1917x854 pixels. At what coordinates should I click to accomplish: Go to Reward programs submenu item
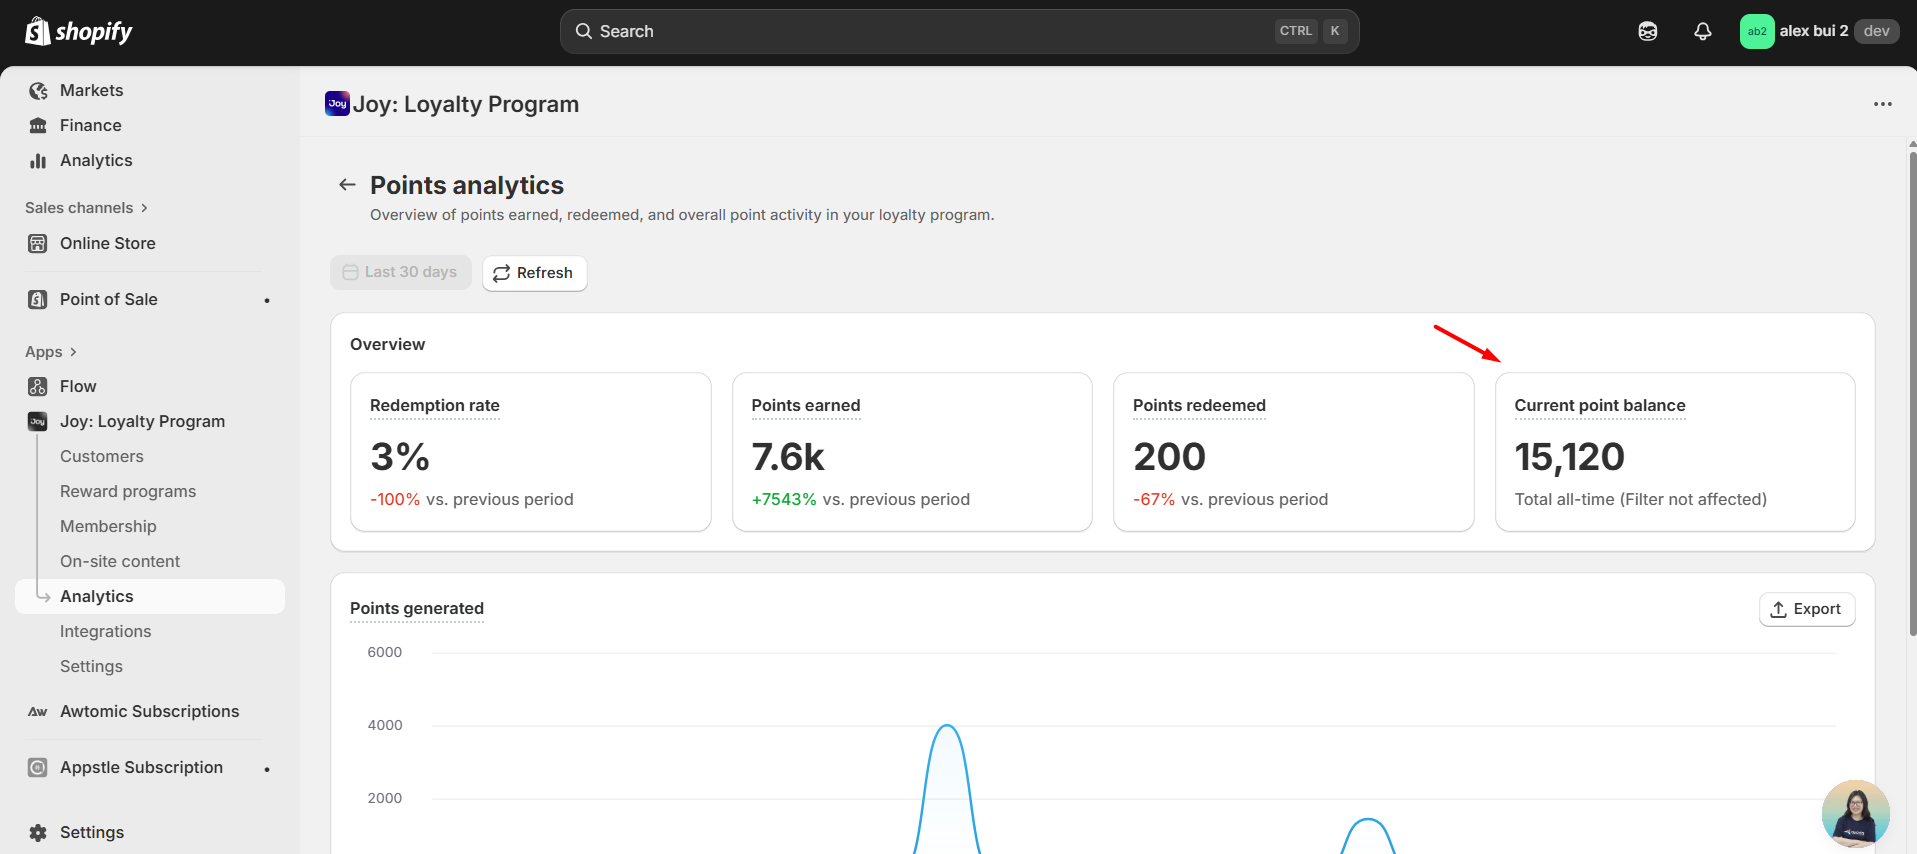(128, 492)
